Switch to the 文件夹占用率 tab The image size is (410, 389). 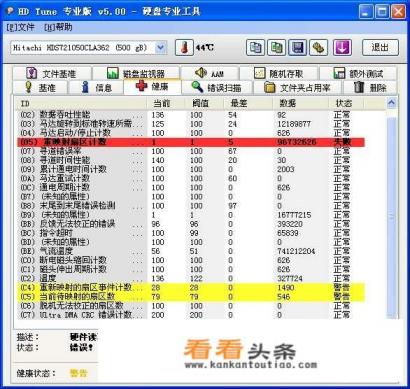tap(297, 88)
